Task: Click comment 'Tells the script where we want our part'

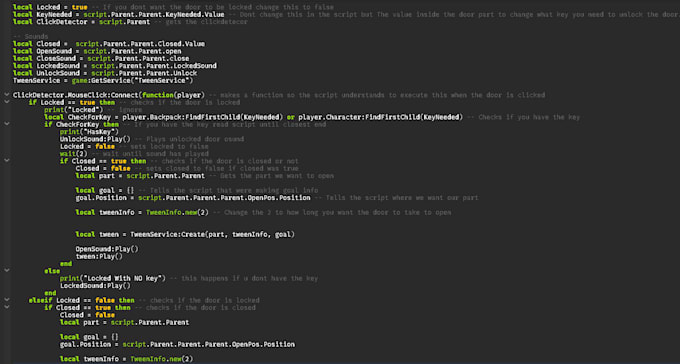Action: pos(396,197)
